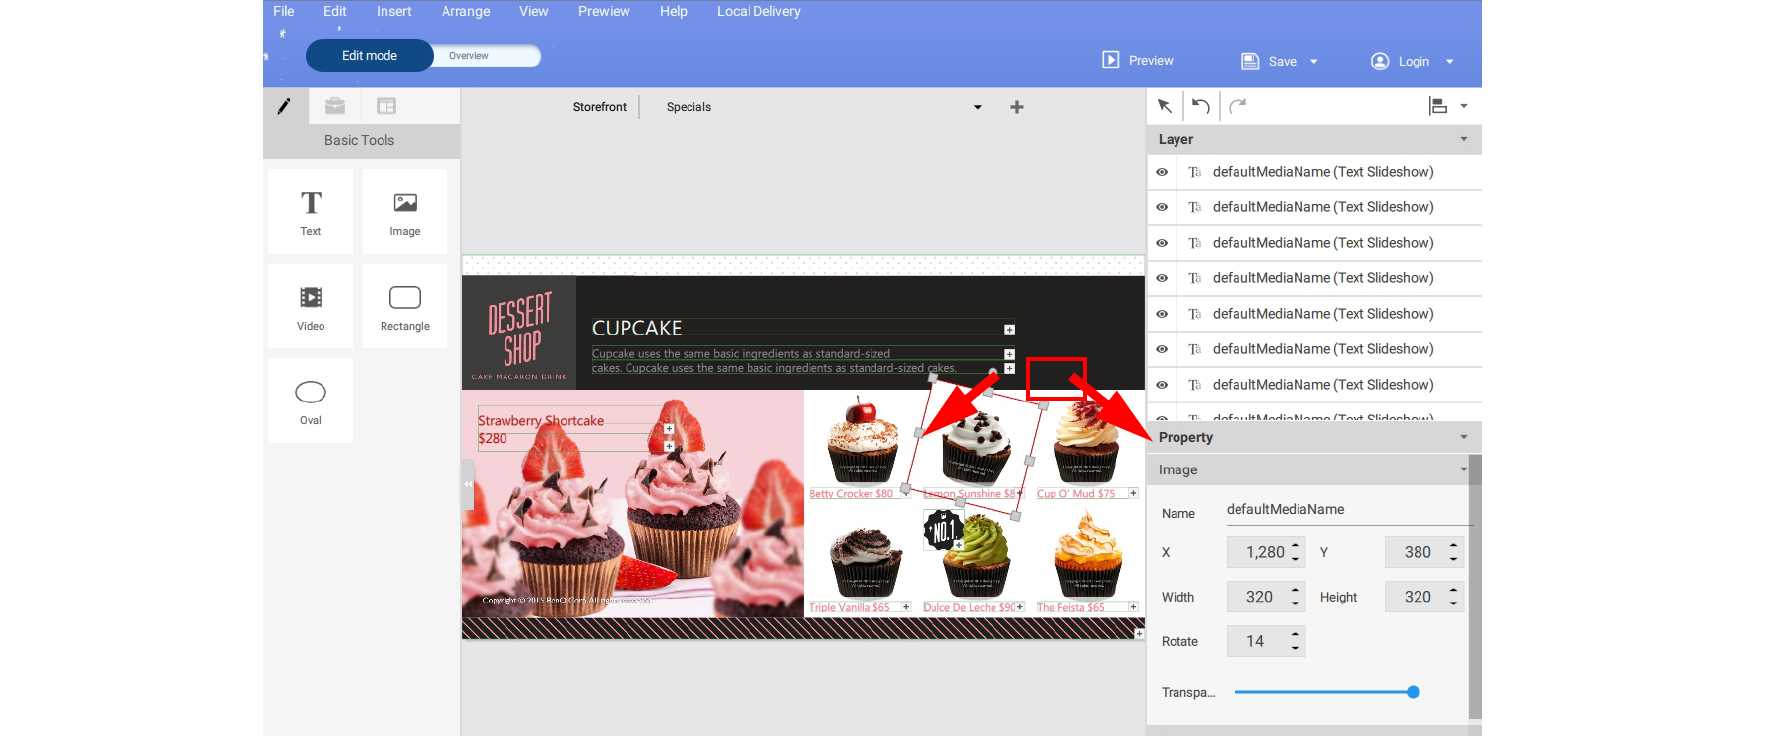Viewport: 1768px width, 736px height.
Task: Activate the selection pointer tool
Action: [x=1165, y=106]
